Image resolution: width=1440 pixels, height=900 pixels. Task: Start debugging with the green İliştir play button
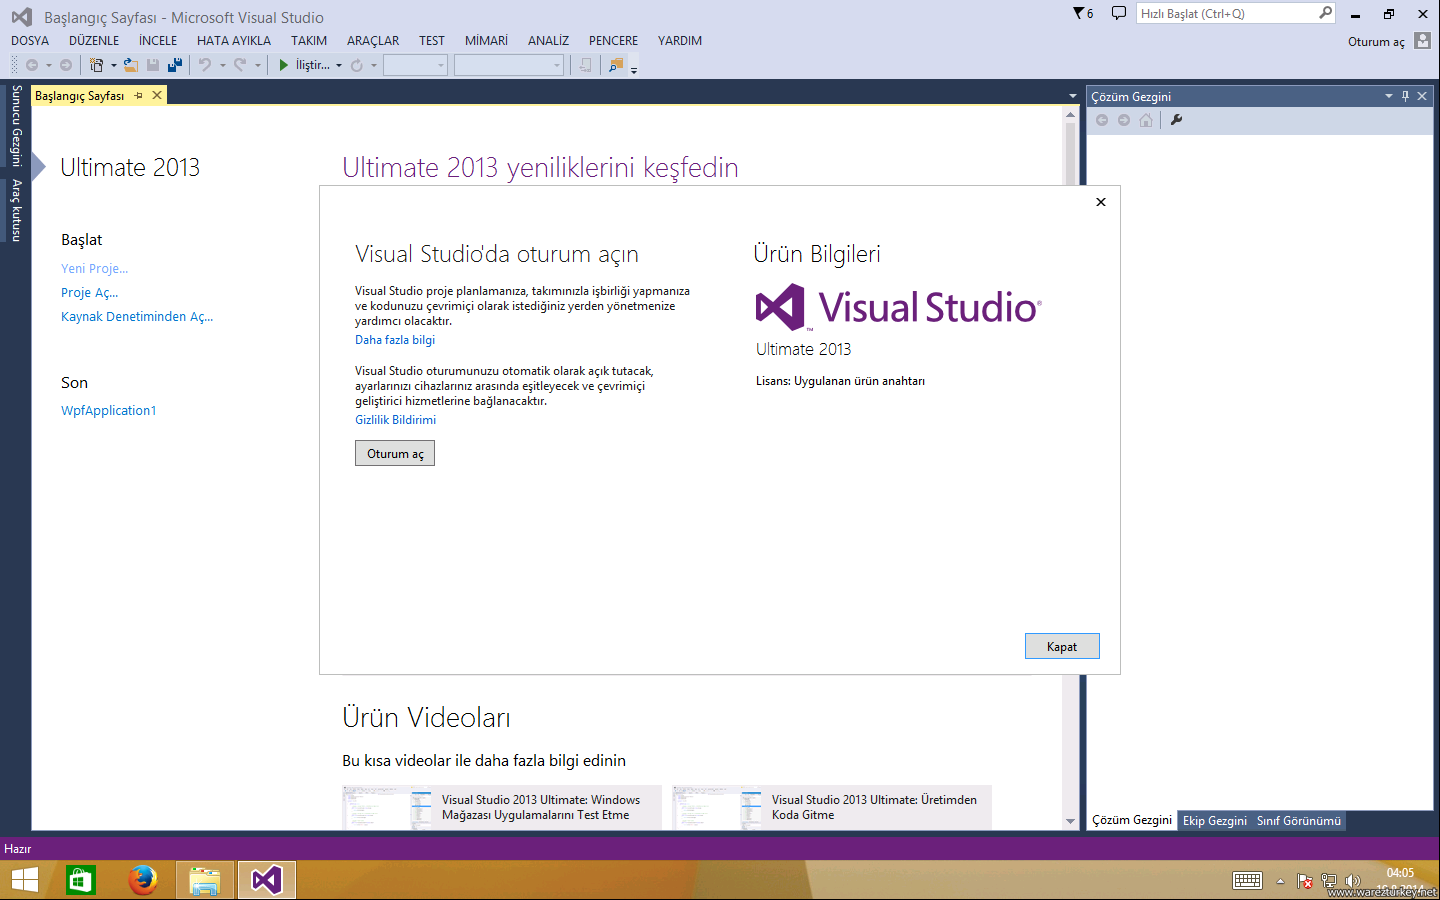click(284, 65)
